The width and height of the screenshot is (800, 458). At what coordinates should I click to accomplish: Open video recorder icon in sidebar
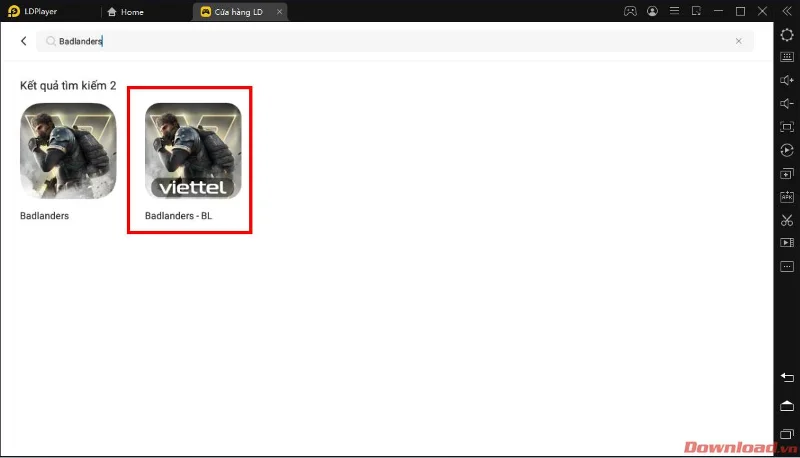(x=787, y=243)
